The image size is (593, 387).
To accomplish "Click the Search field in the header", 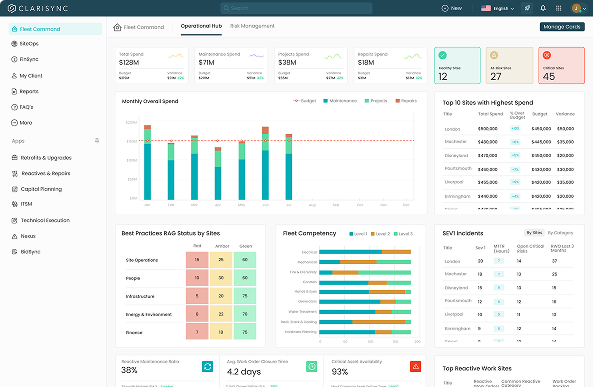I will point(296,8).
